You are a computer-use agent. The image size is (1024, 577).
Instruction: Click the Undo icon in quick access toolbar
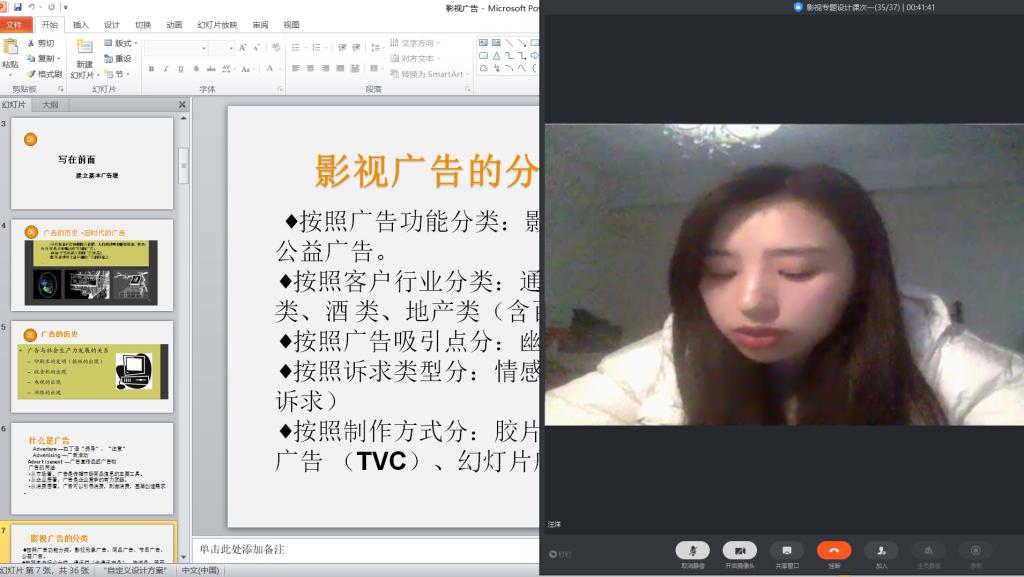[31, 7]
